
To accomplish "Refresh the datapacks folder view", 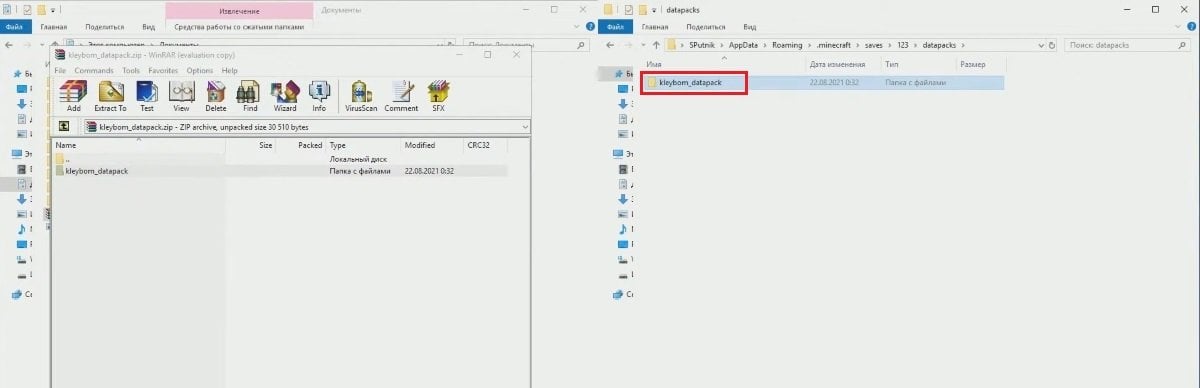I will tap(1051, 45).
